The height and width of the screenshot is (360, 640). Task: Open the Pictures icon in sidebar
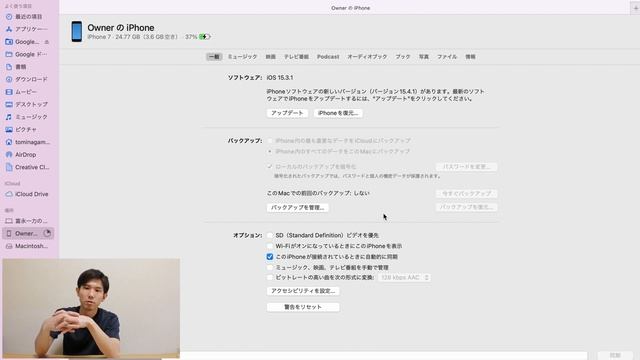pyautogui.click(x=9, y=129)
